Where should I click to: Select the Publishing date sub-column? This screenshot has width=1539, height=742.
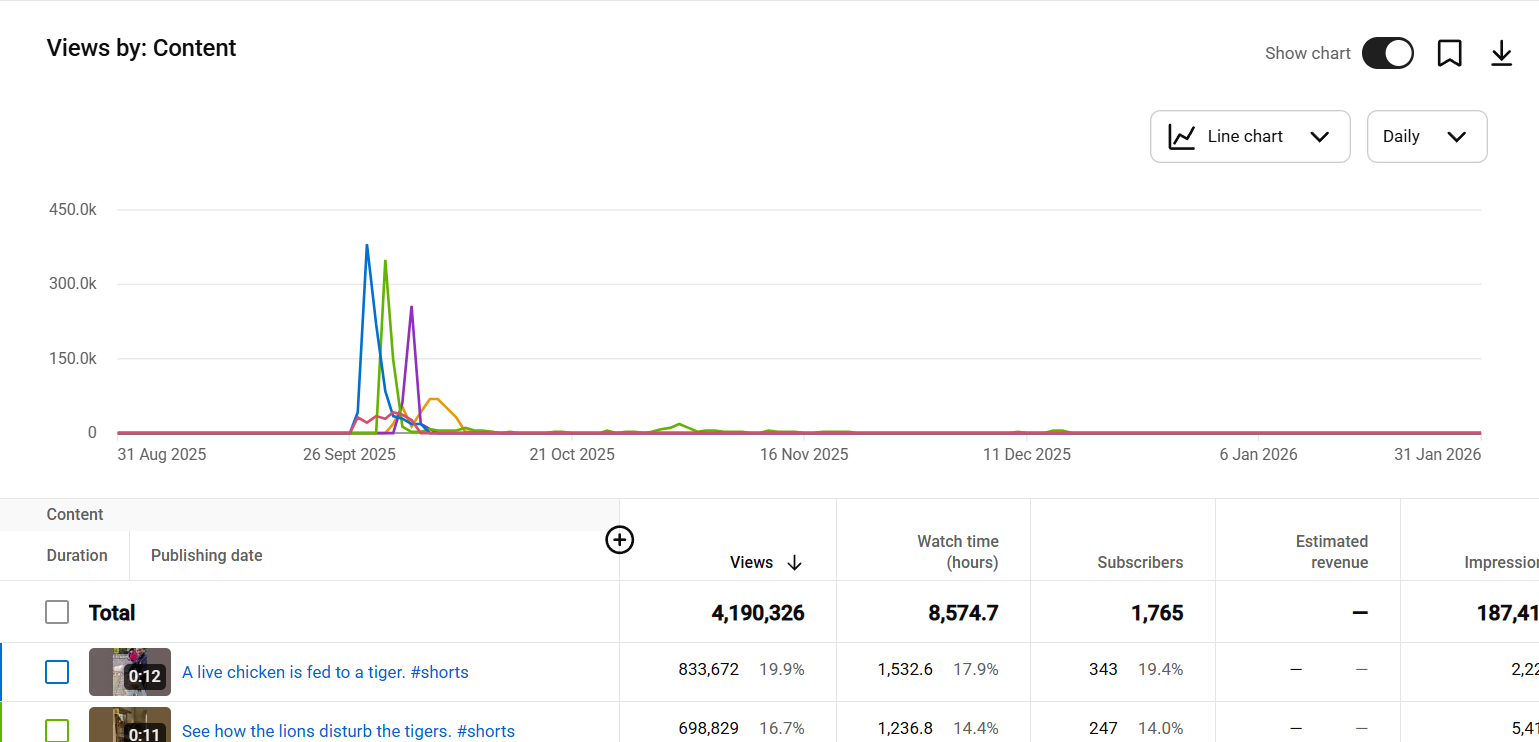[206, 556]
